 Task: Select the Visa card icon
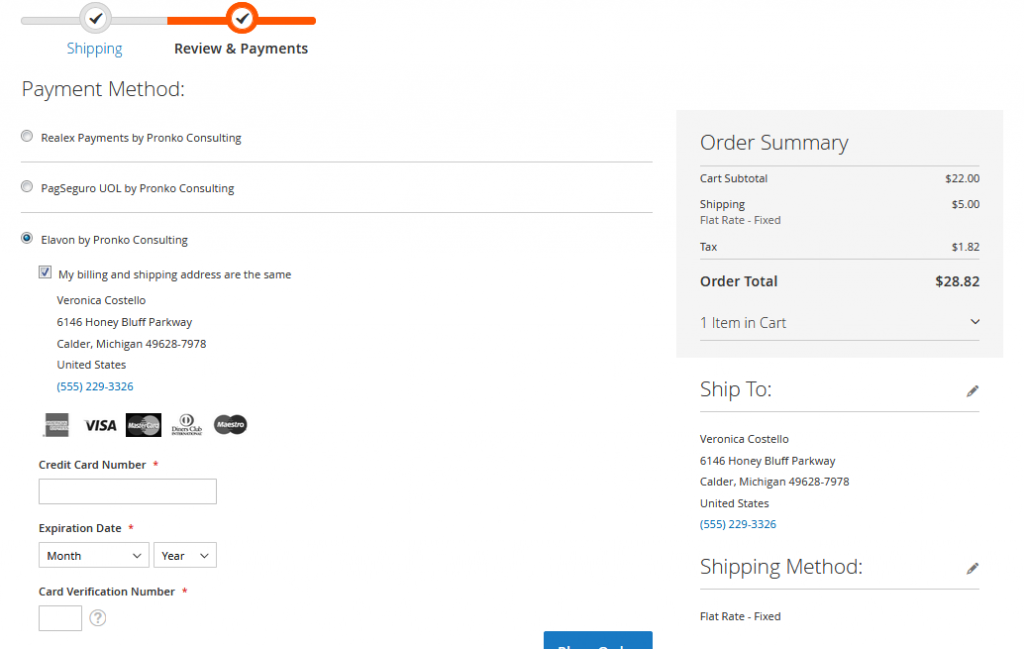[x=99, y=424]
